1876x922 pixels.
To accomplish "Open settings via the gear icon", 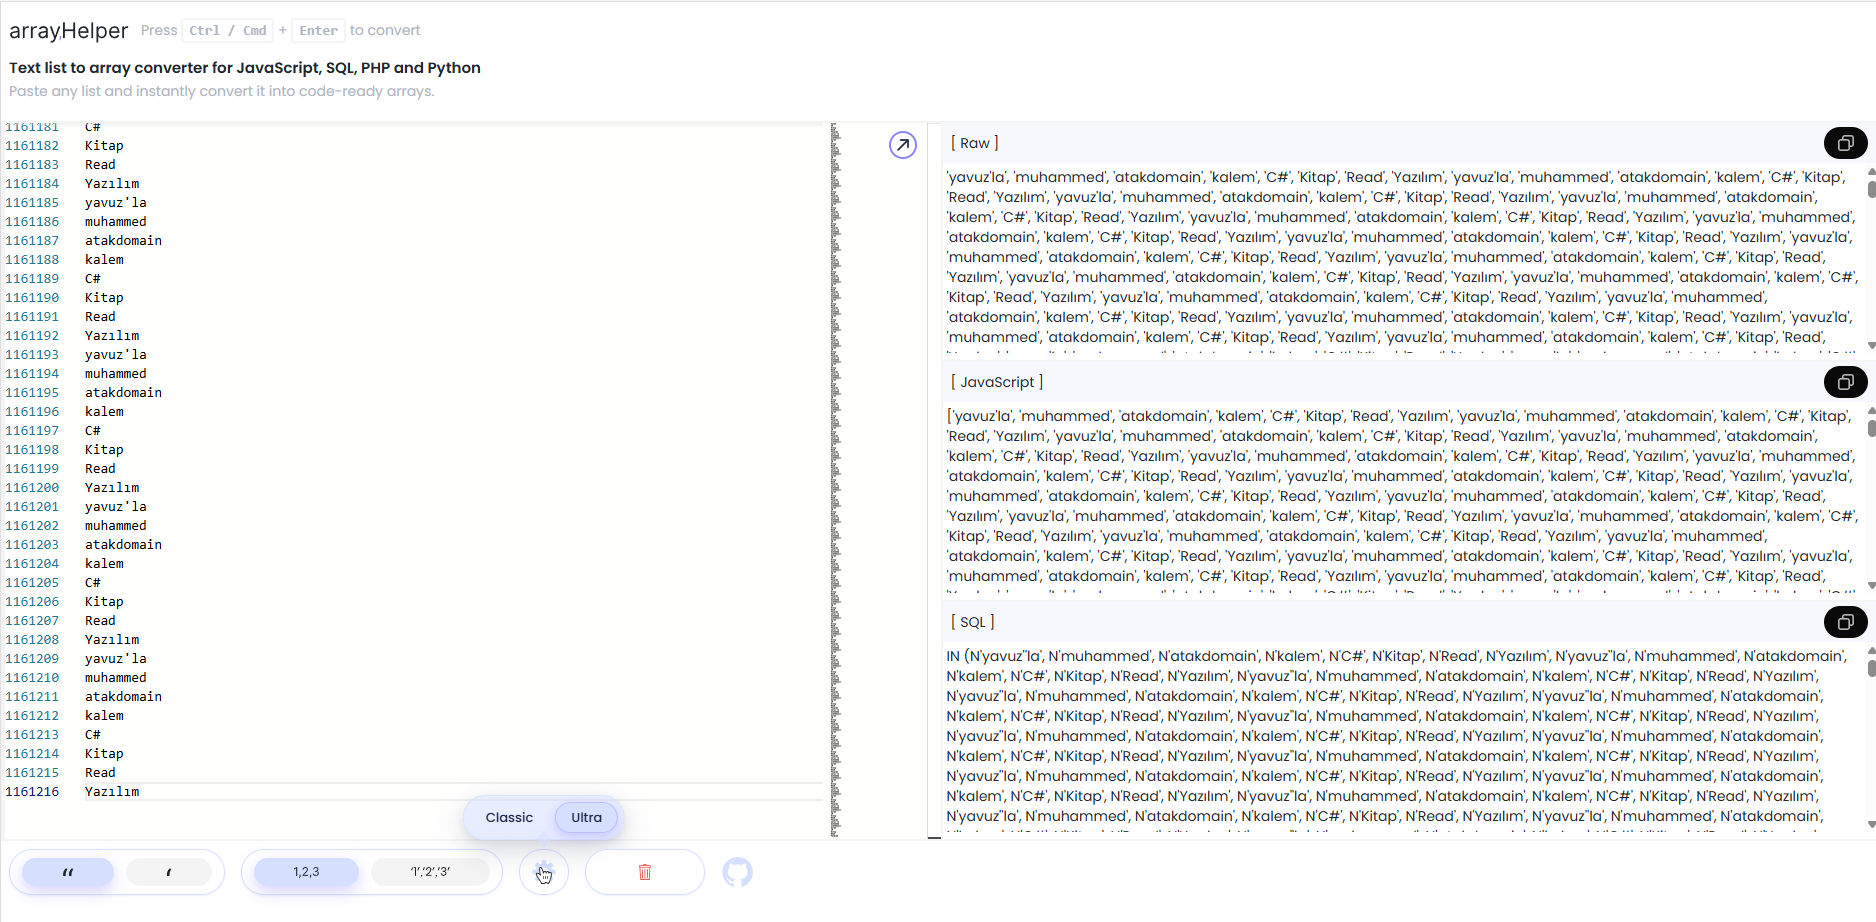I will tap(544, 872).
